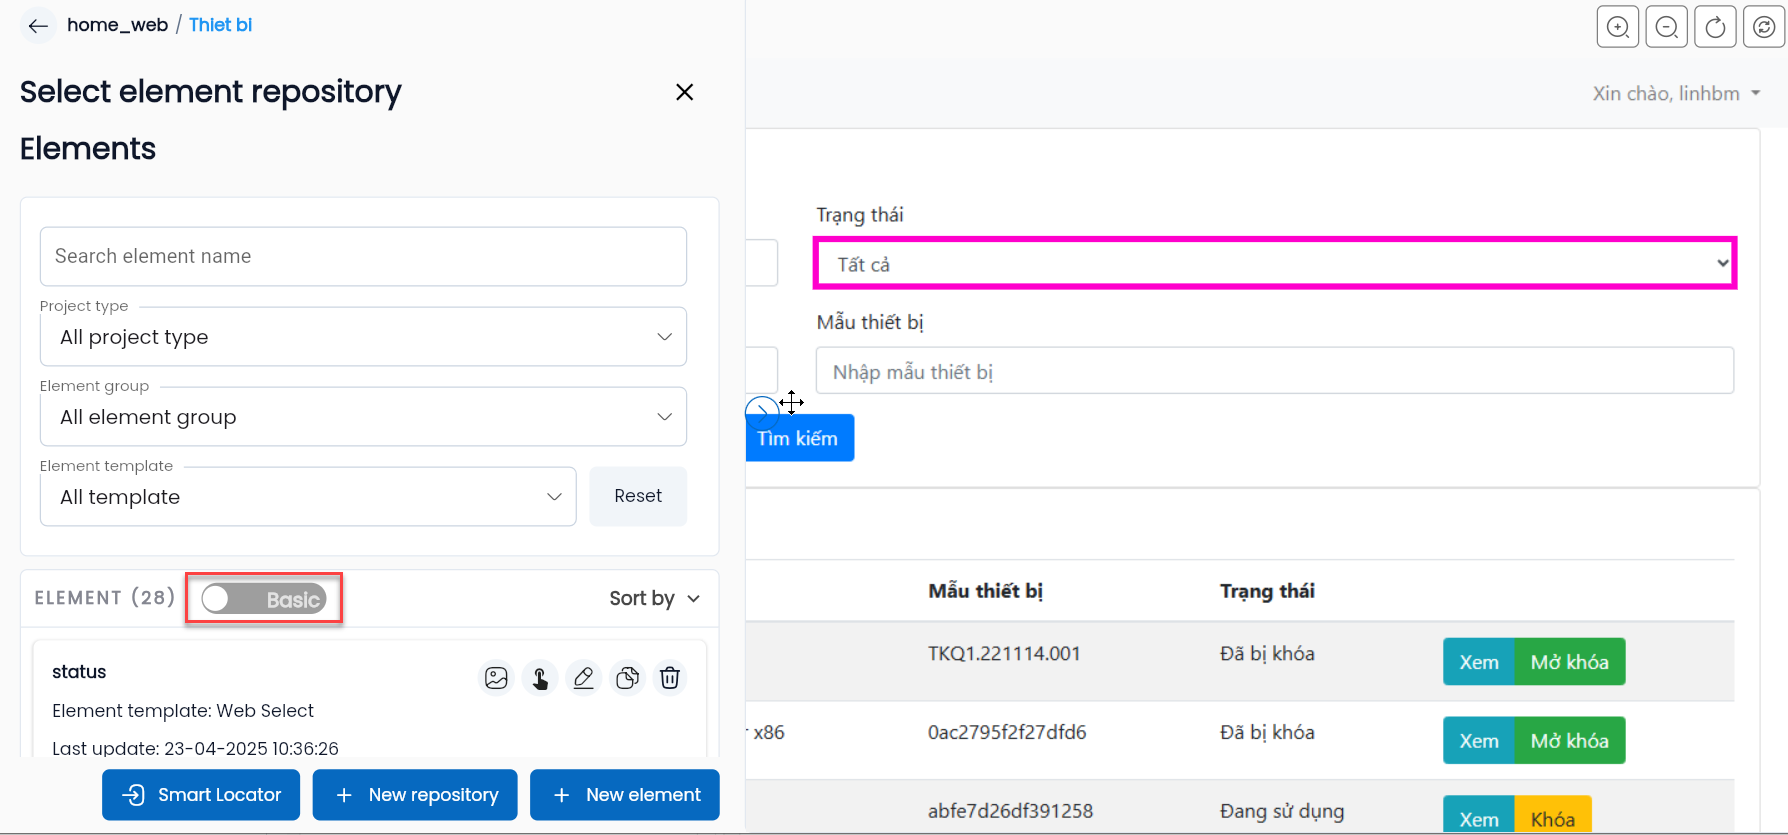This screenshot has height=835, width=1788.
Task: Open the Thiet bi breadcrumb link
Action: (x=220, y=25)
